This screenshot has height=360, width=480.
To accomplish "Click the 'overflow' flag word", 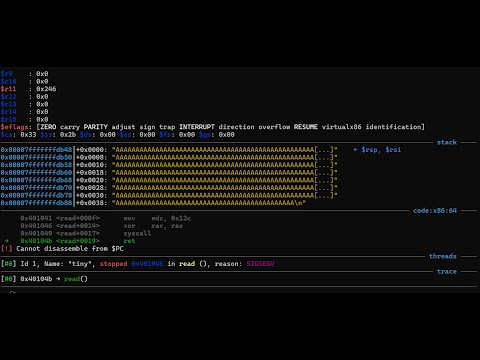I will (x=274, y=127).
